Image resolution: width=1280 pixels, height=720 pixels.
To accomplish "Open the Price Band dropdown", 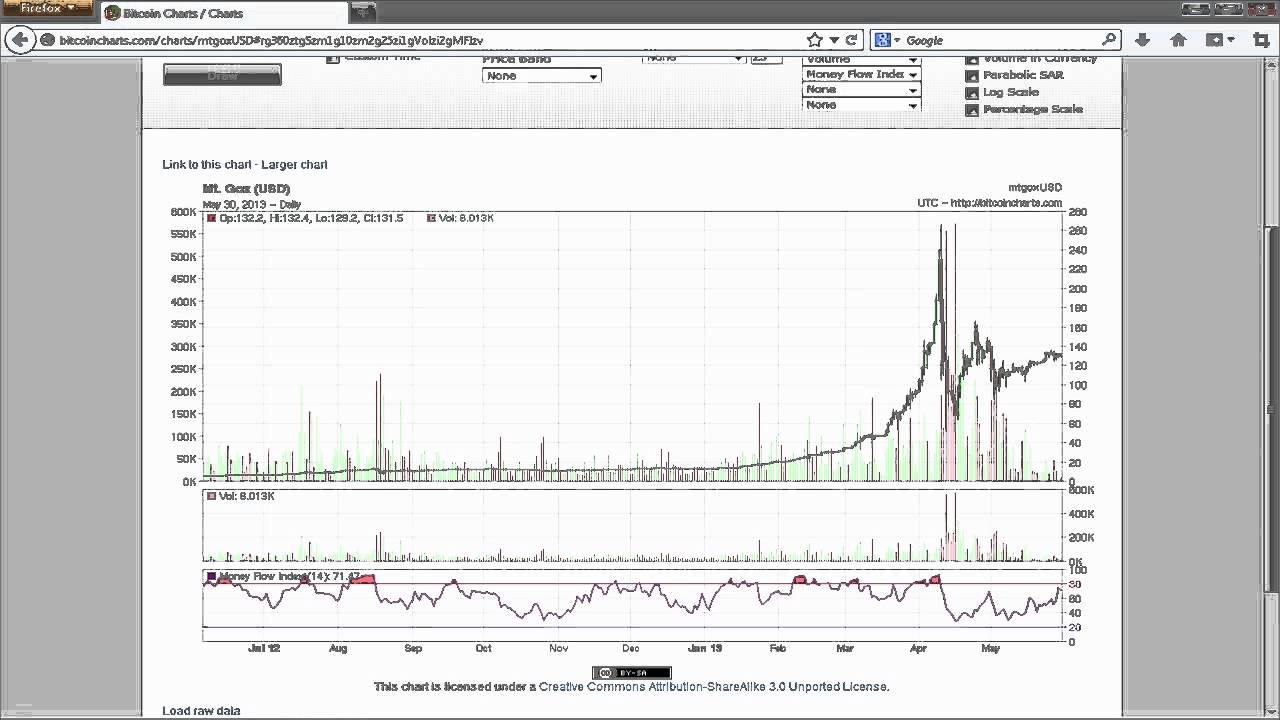I will point(541,76).
